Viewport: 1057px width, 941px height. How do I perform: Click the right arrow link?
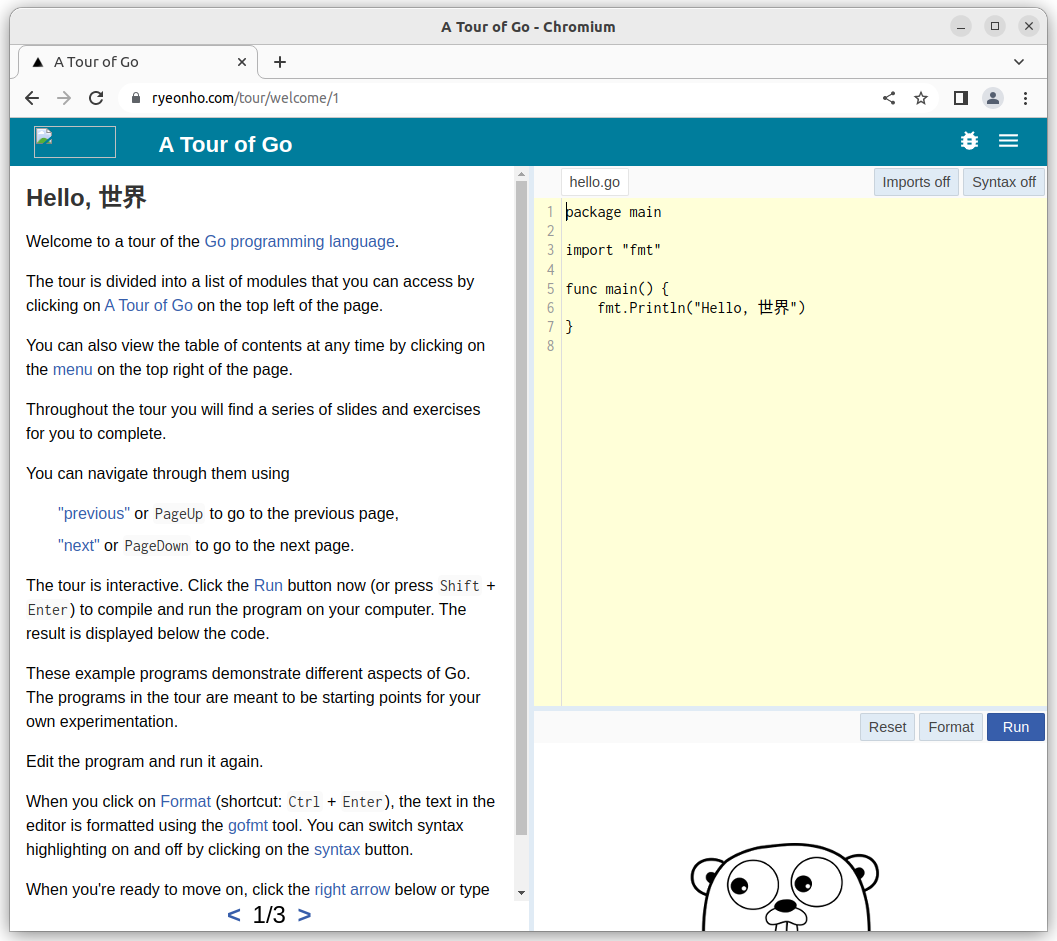tap(352, 890)
